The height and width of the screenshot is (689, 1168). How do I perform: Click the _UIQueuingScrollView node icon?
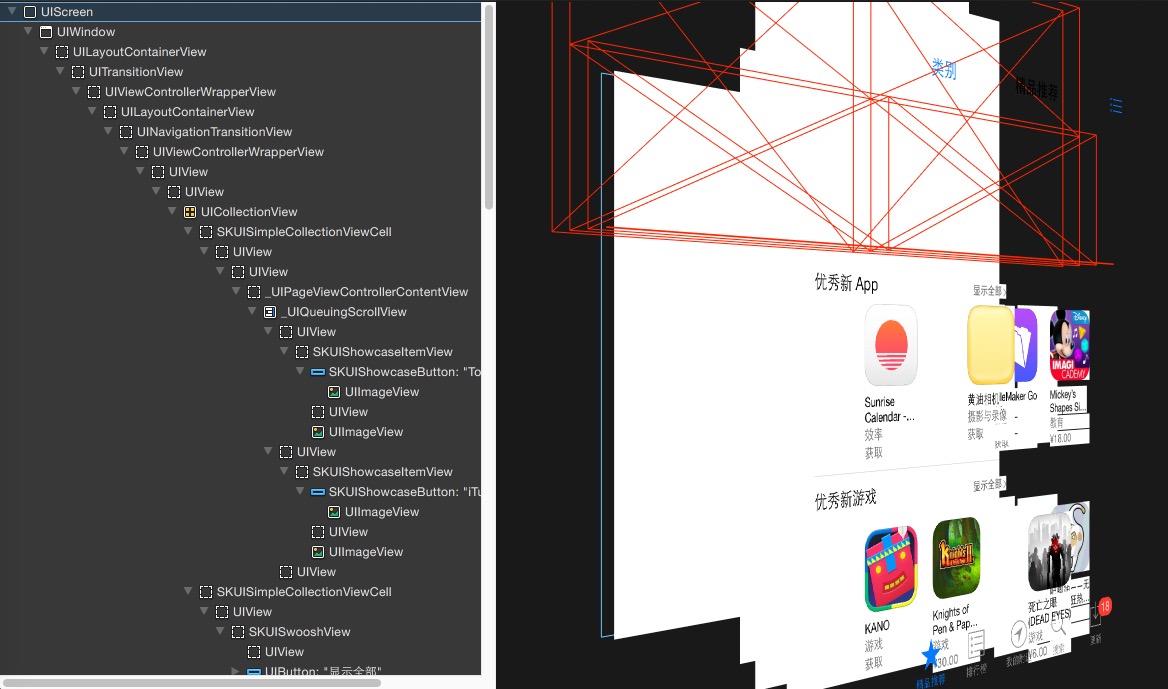[270, 312]
